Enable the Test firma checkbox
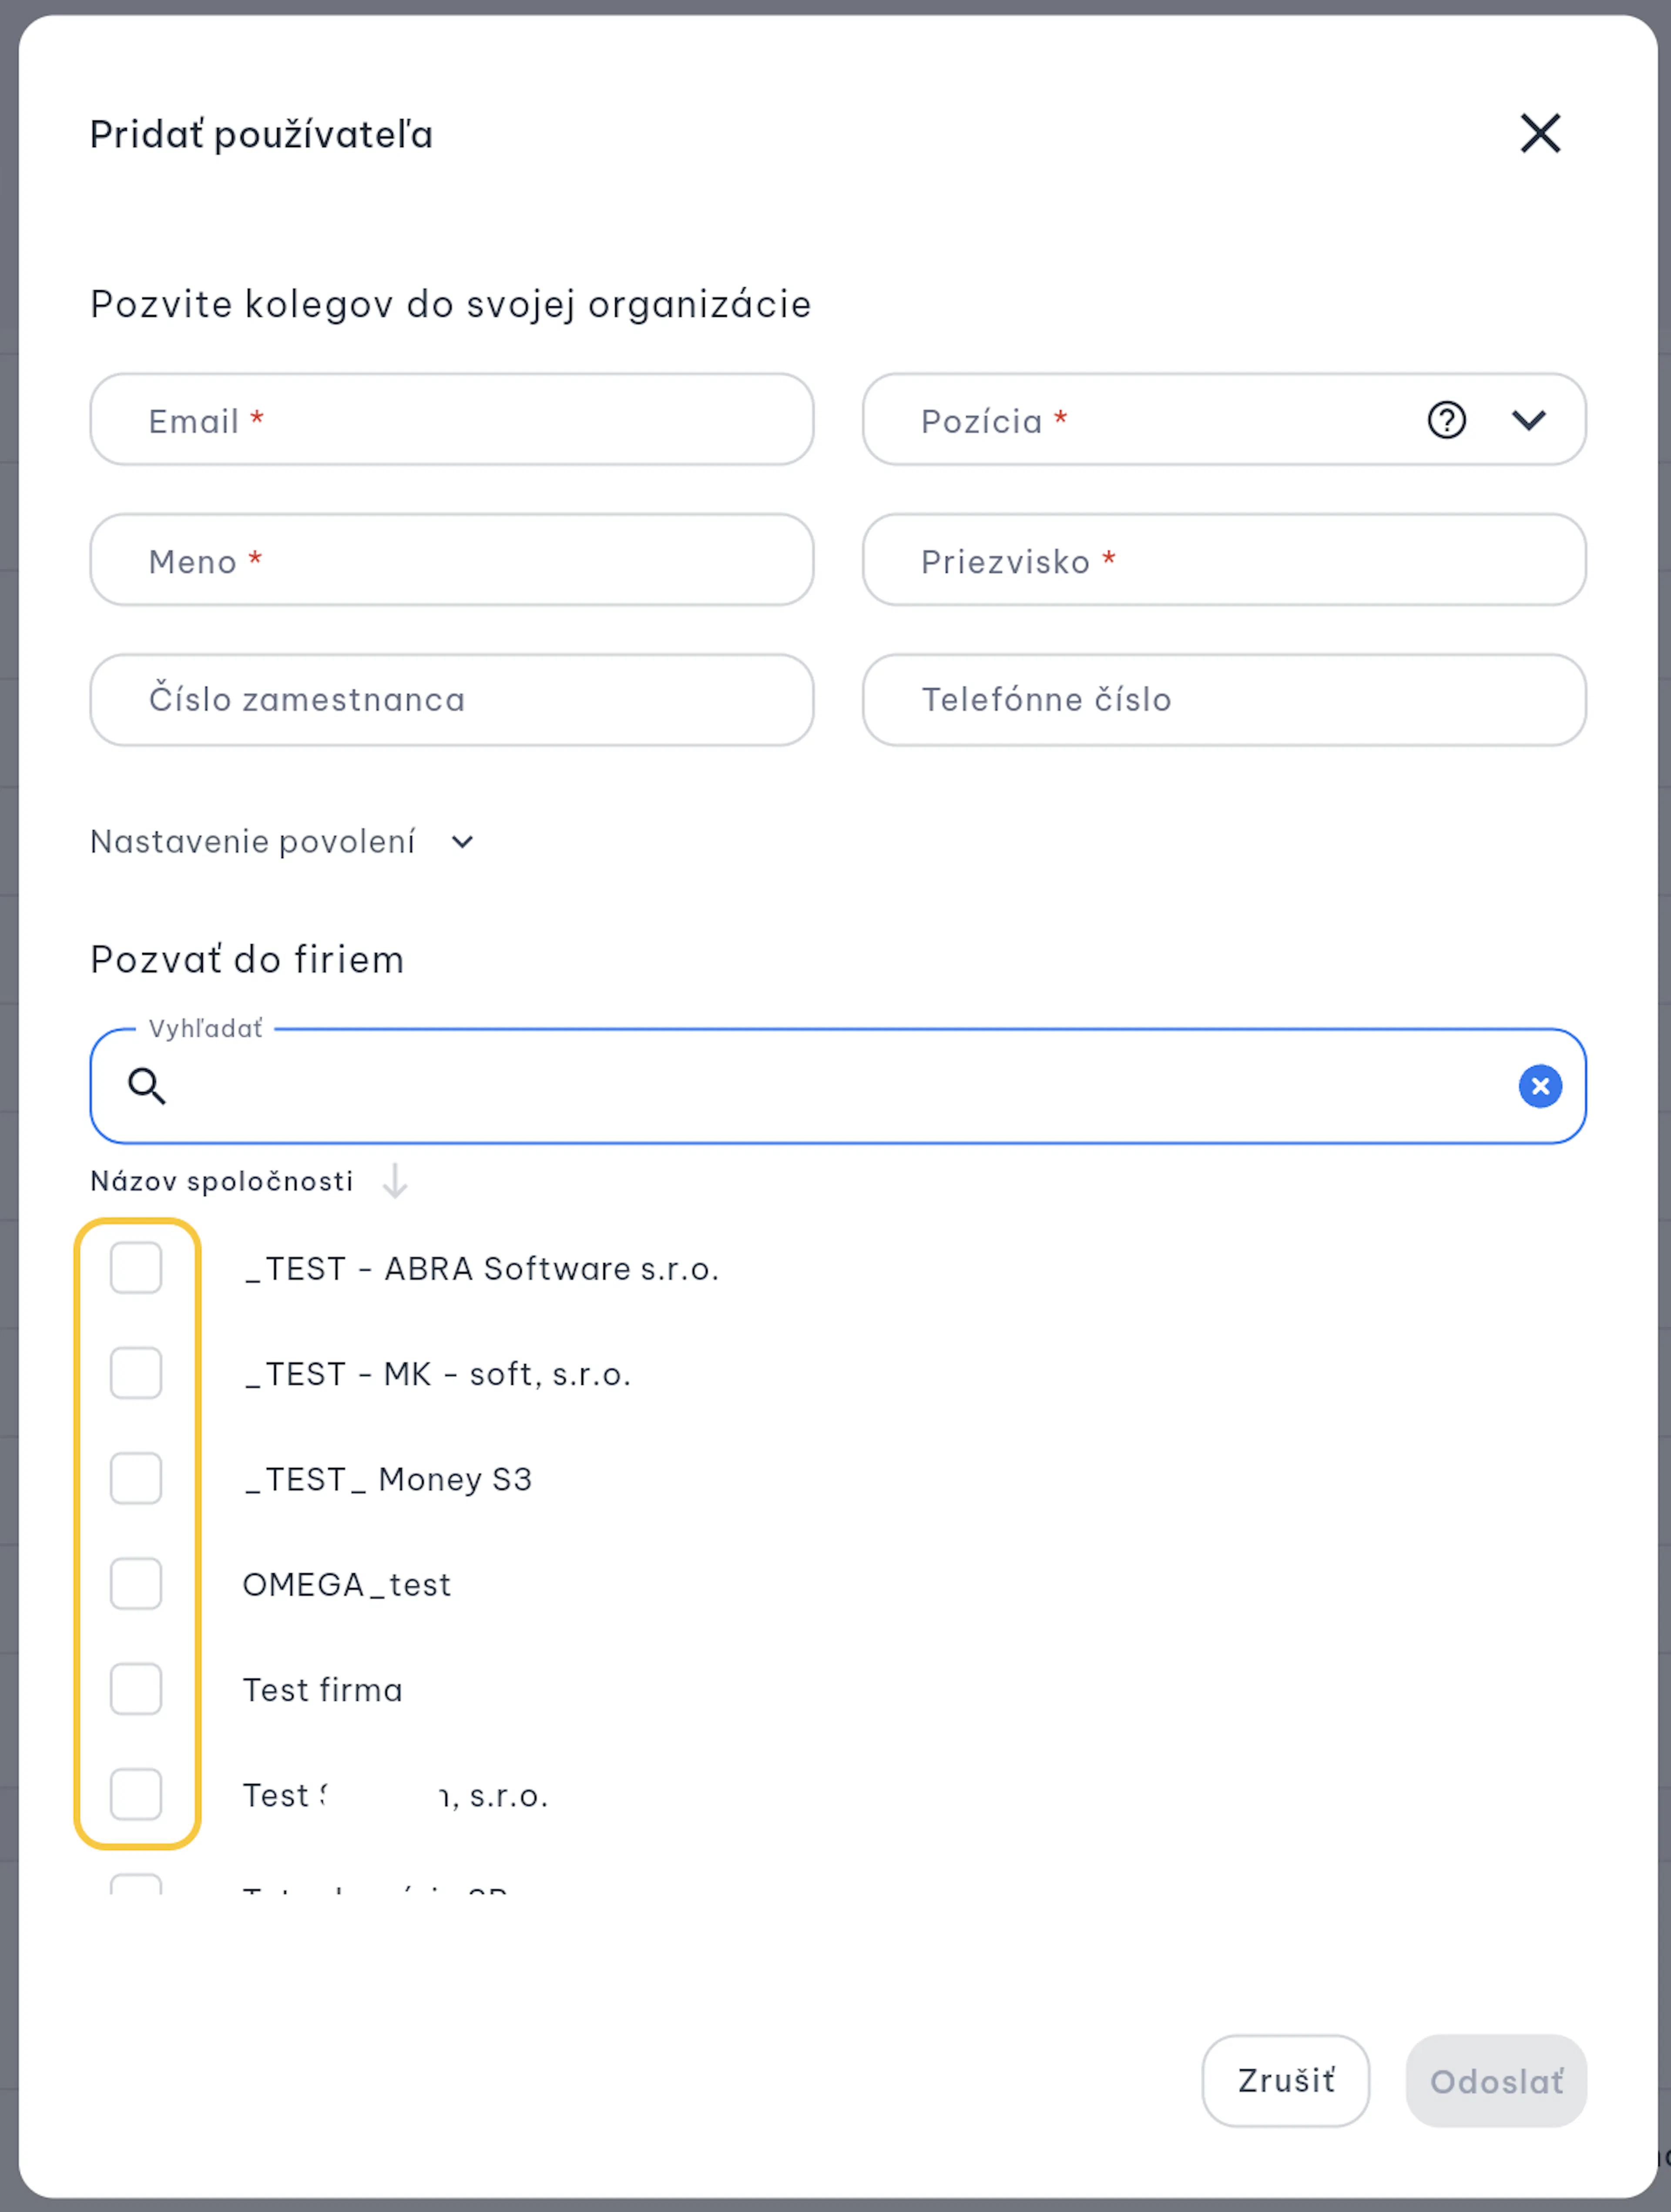 136,1689
